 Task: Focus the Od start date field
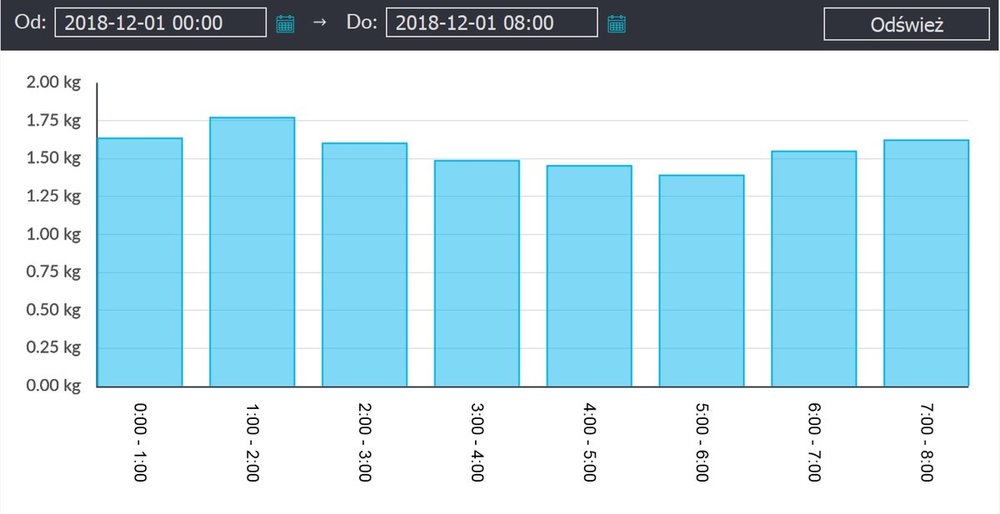click(160, 23)
